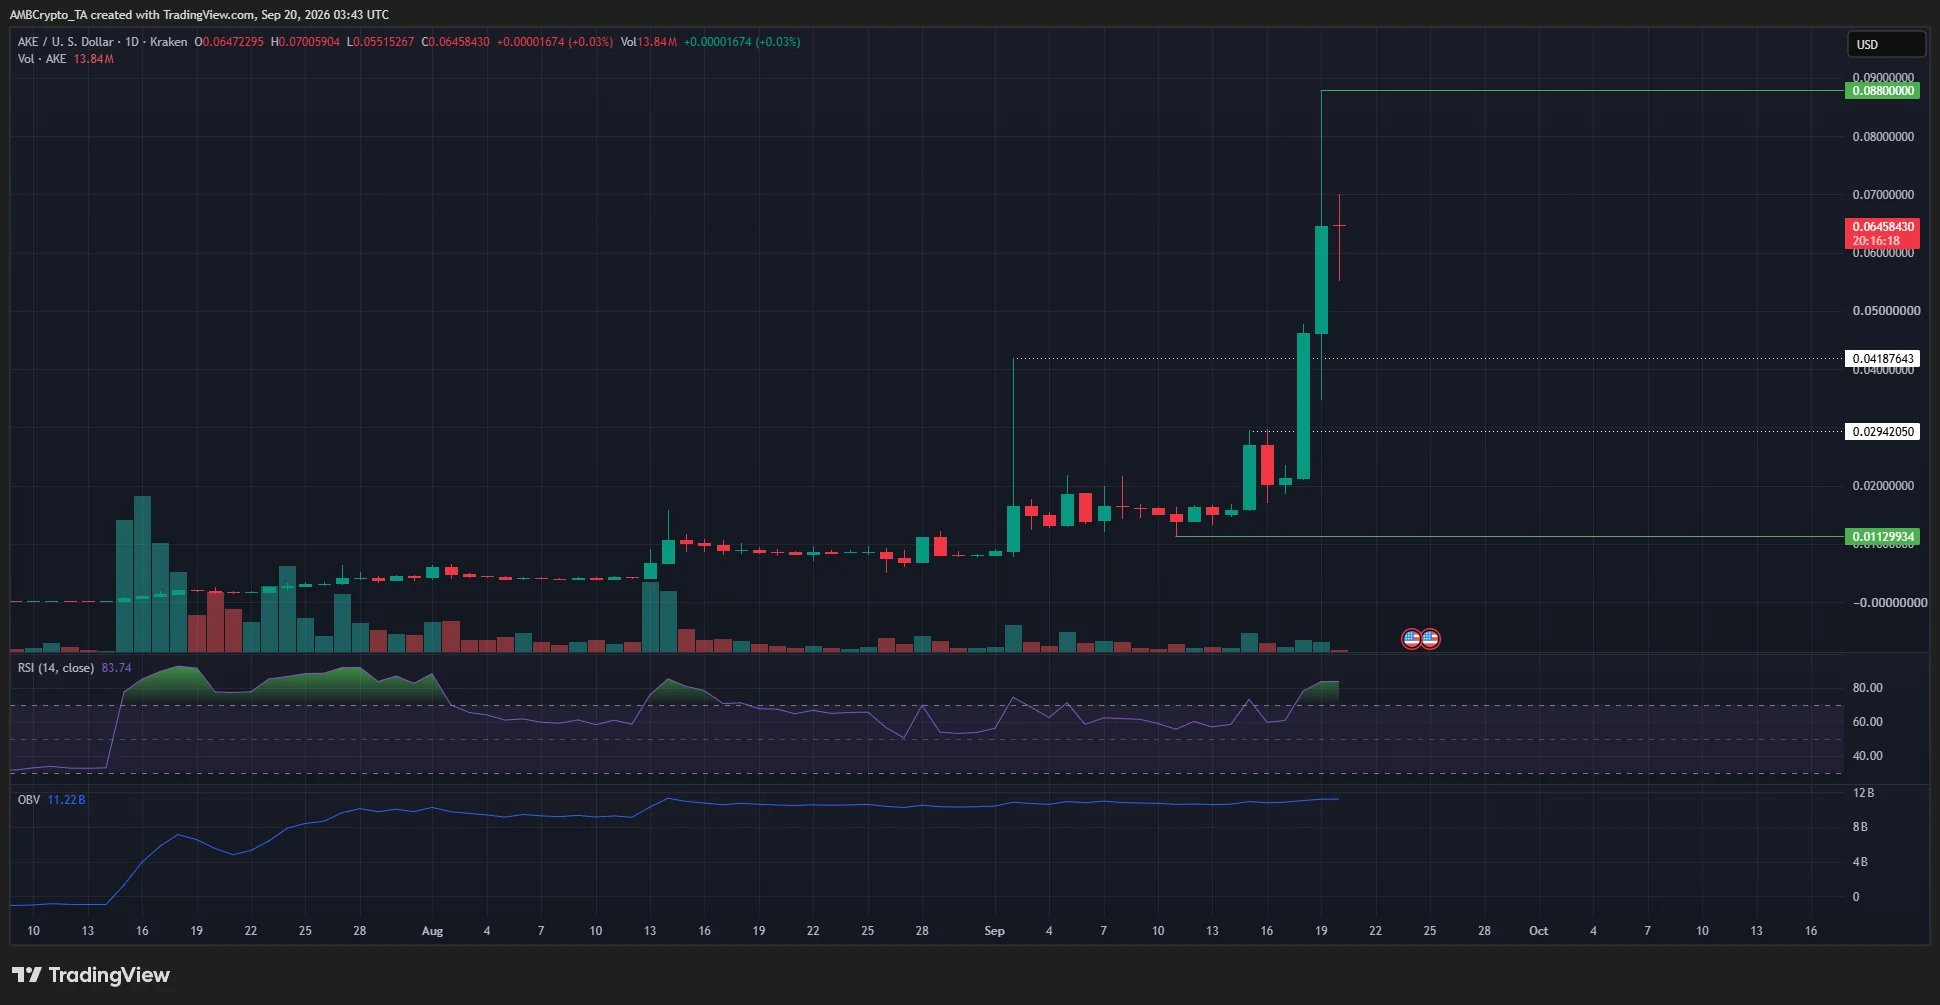Click the left US flag economic event icon
Image resolution: width=1940 pixels, height=1005 pixels.
pyautogui.click(x=1411, y=639)
